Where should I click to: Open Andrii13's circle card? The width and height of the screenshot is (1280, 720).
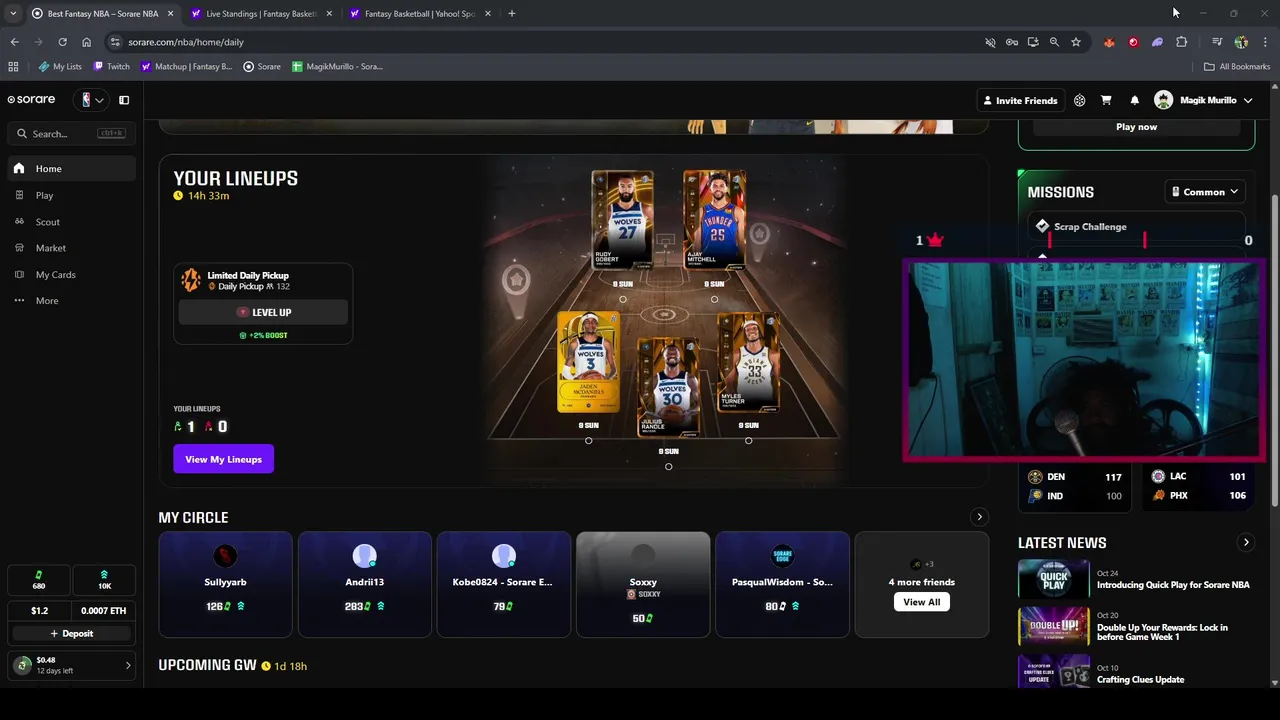(x=364, y=585)
